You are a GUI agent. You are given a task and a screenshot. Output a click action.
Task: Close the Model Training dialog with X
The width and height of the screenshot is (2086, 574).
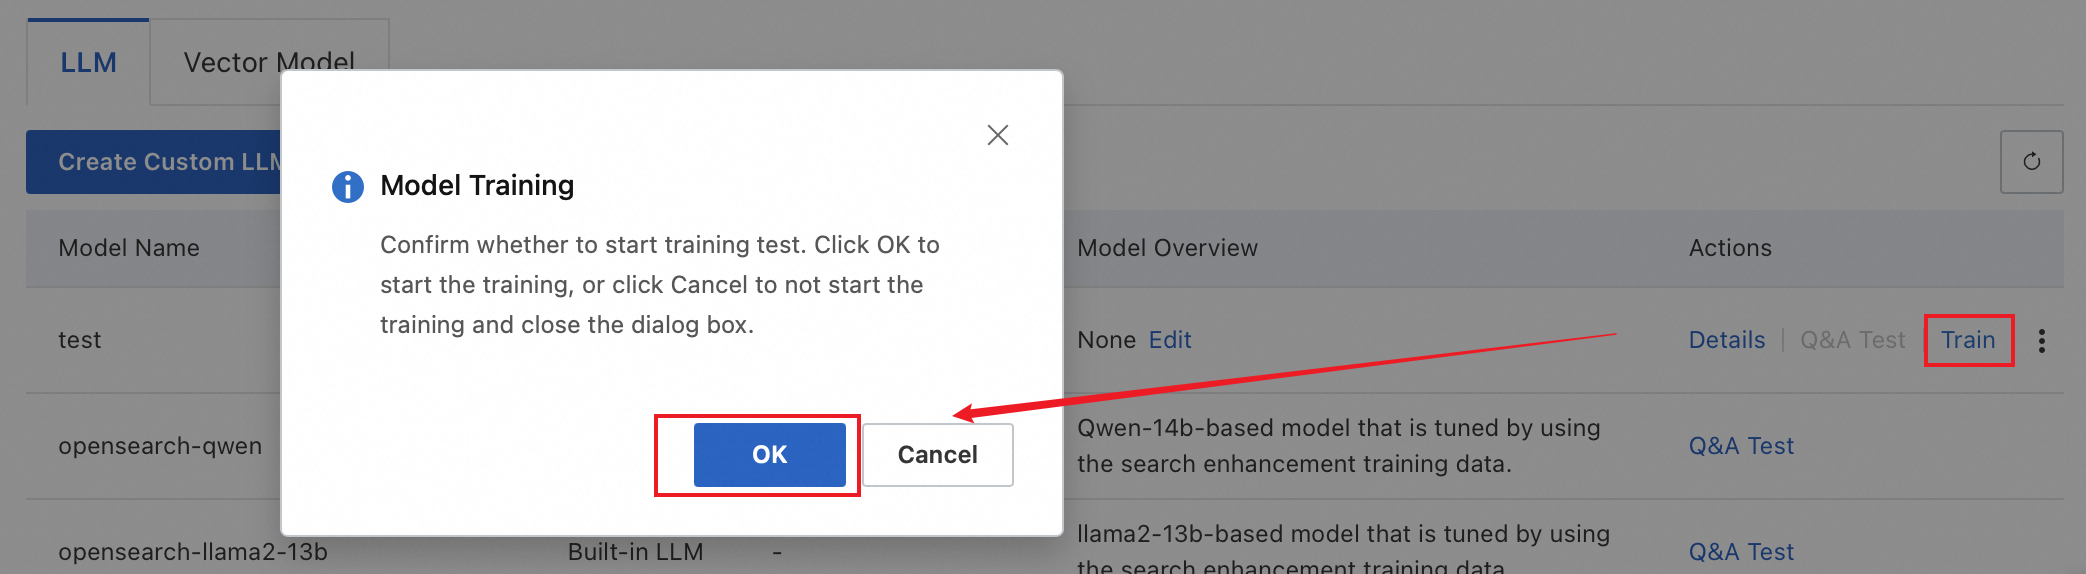(997, 135)
